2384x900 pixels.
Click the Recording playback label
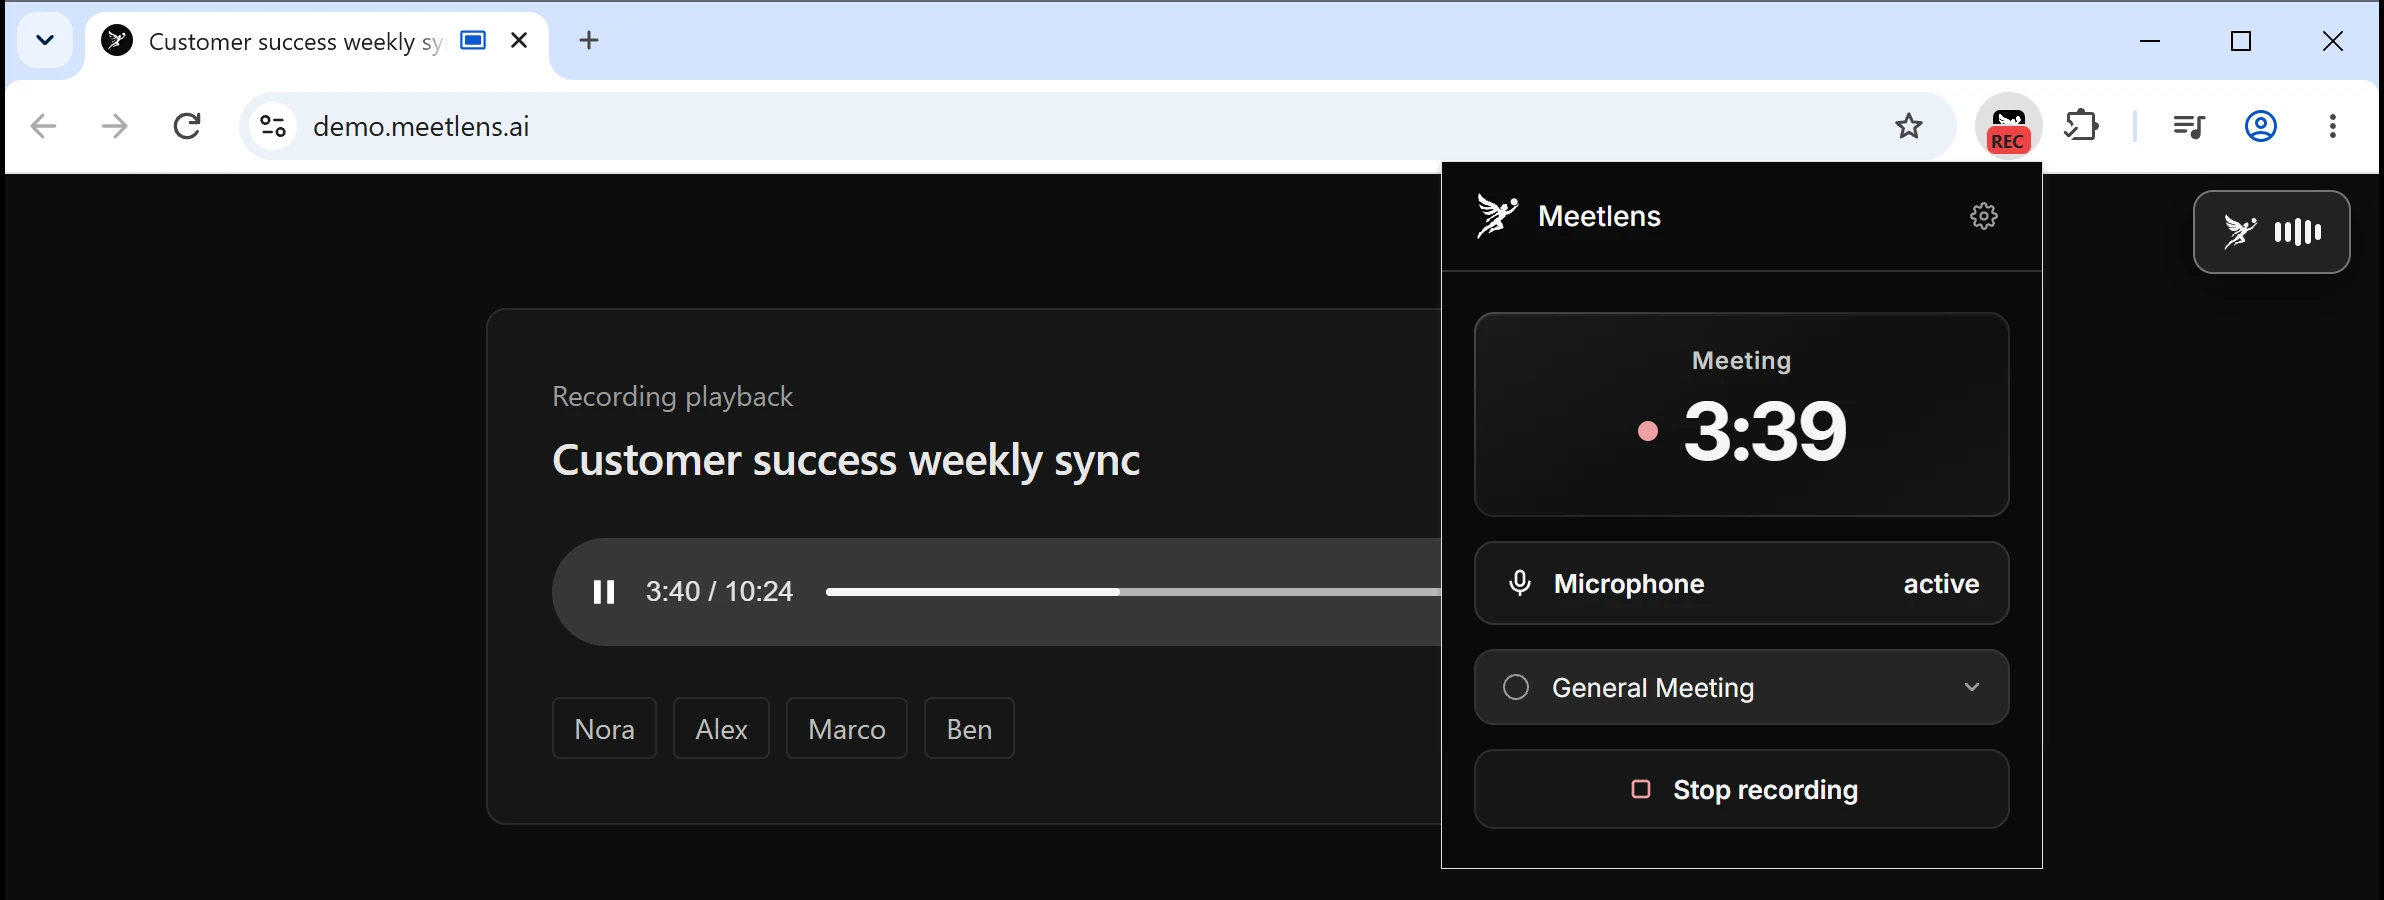point(672,397)
